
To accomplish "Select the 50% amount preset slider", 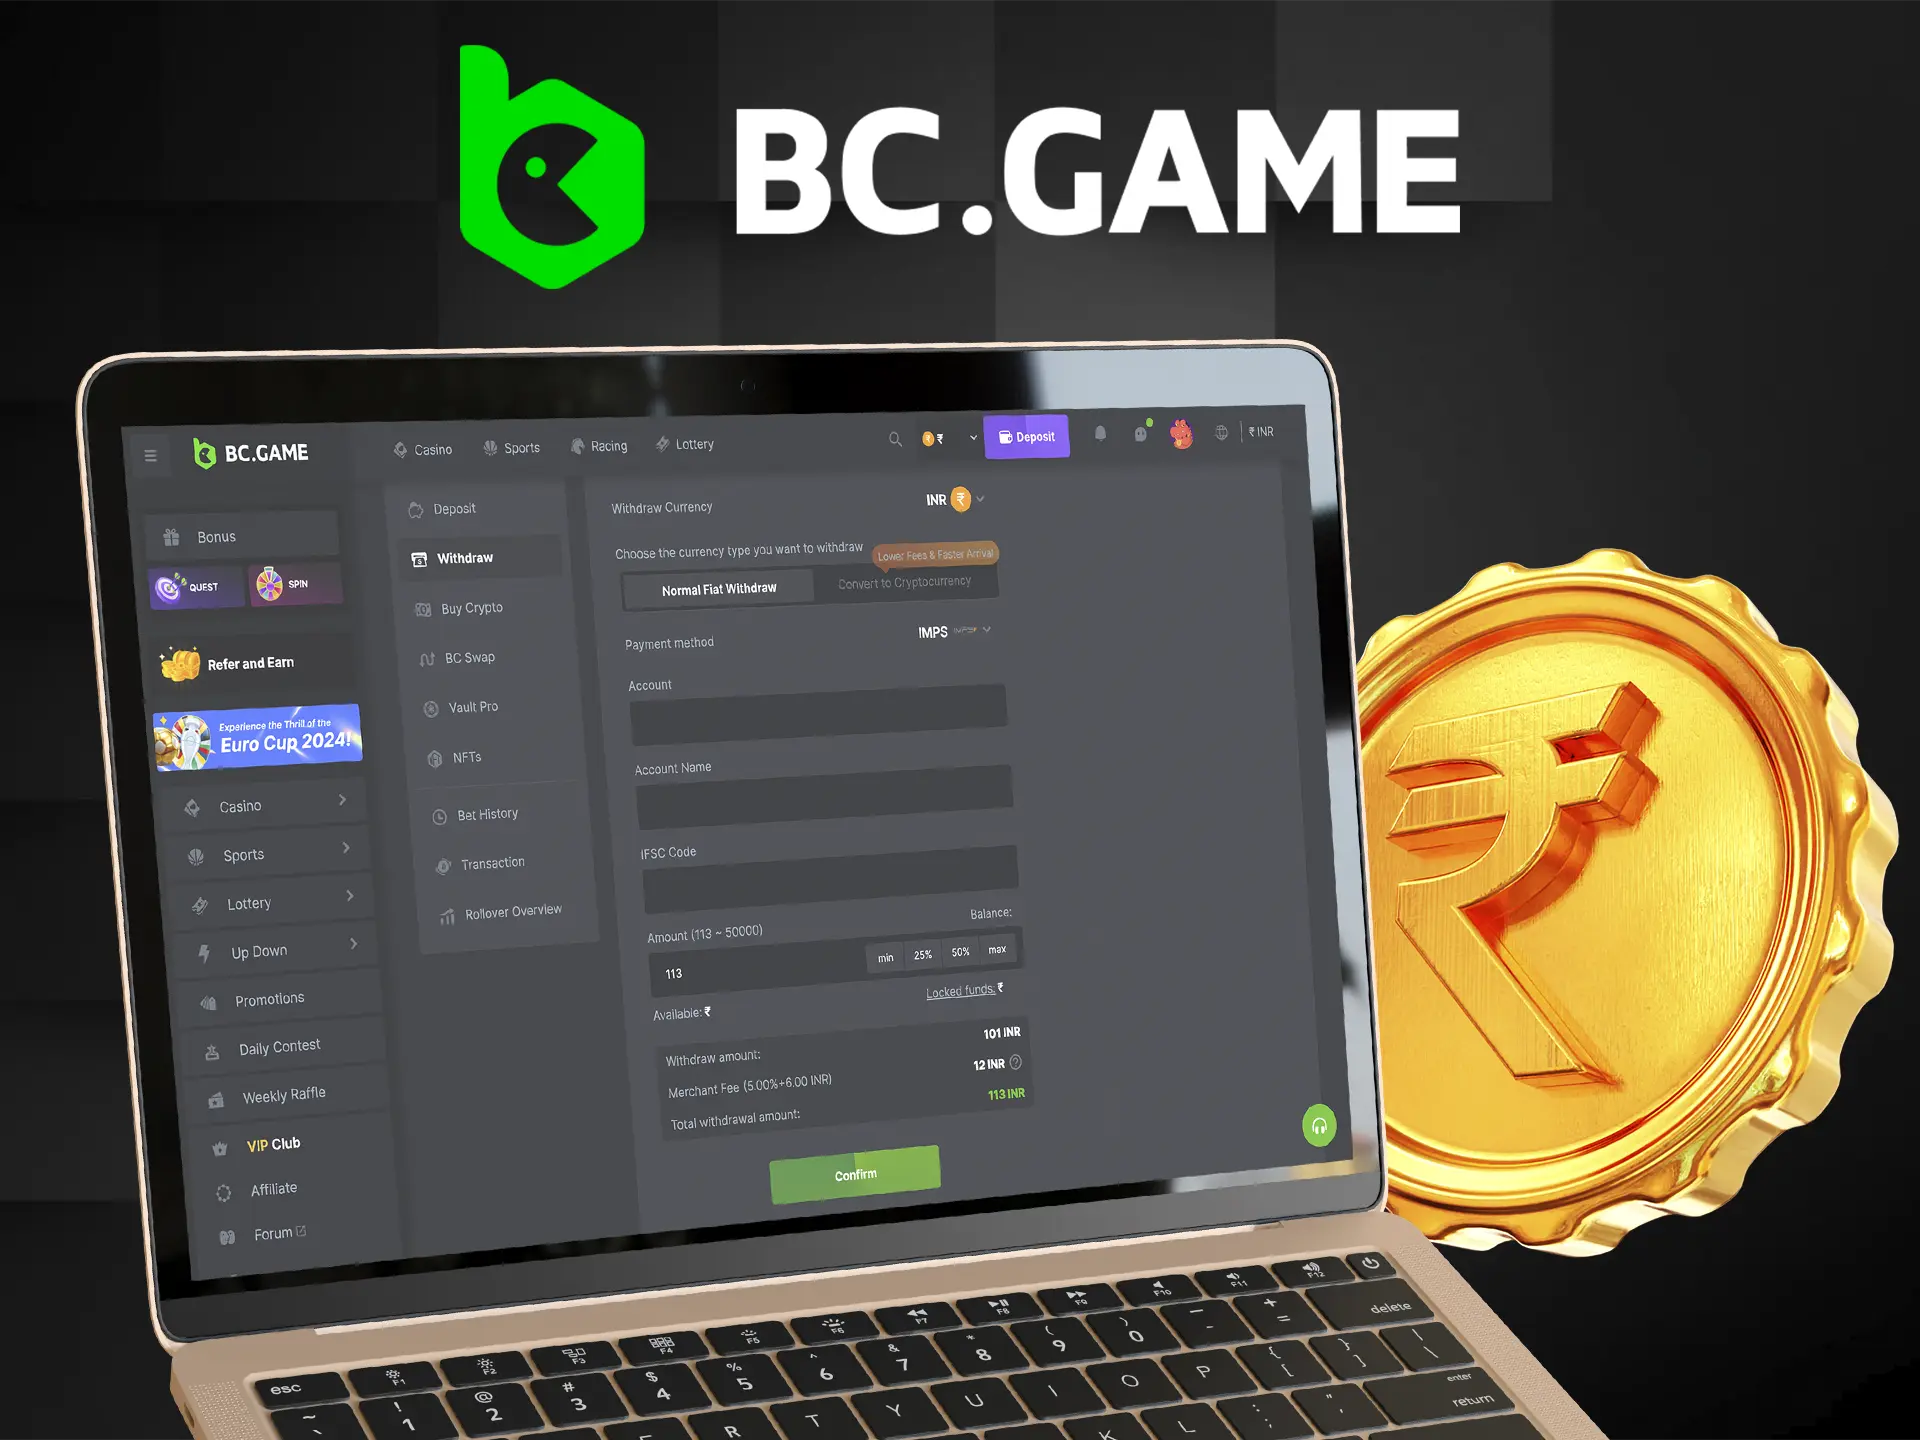I will (x=969, y=953).
